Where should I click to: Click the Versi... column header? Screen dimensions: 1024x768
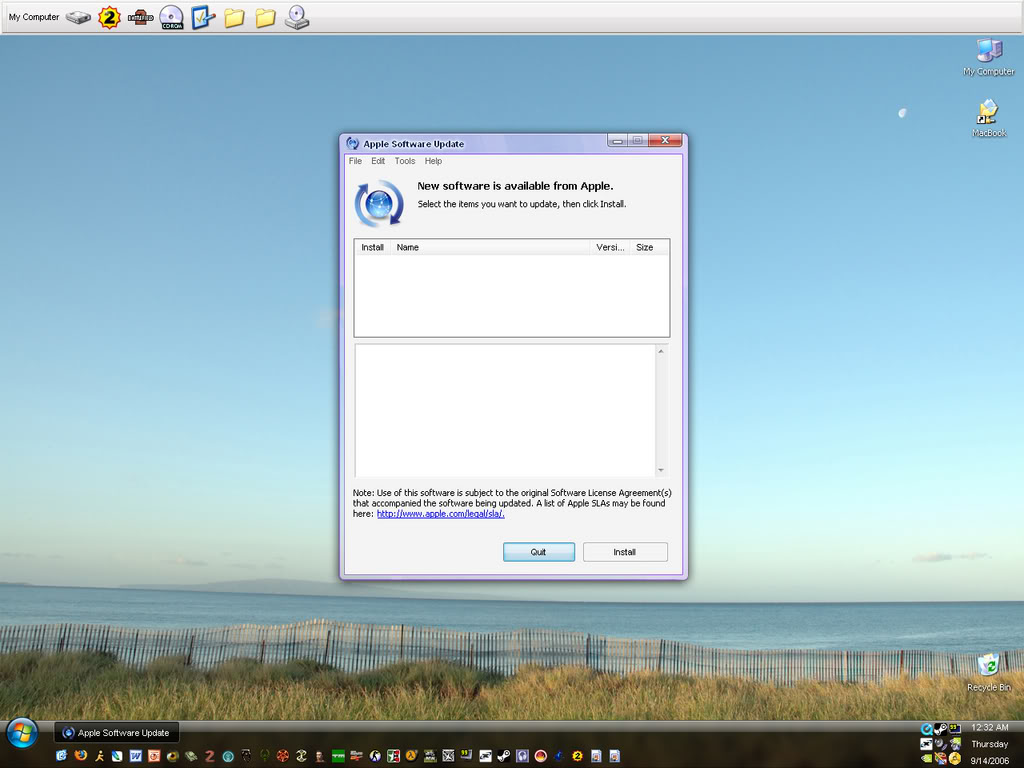click(610, 248)
